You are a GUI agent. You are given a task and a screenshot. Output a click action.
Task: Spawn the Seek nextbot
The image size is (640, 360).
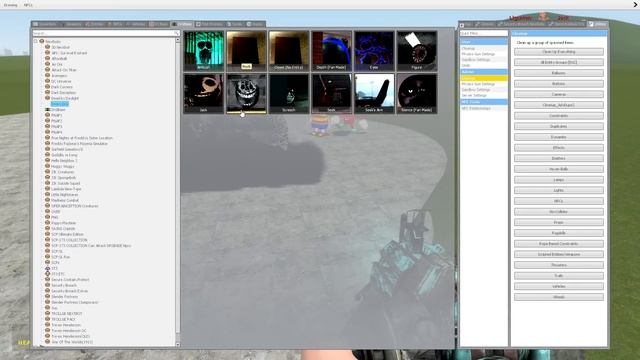point(331,93)
